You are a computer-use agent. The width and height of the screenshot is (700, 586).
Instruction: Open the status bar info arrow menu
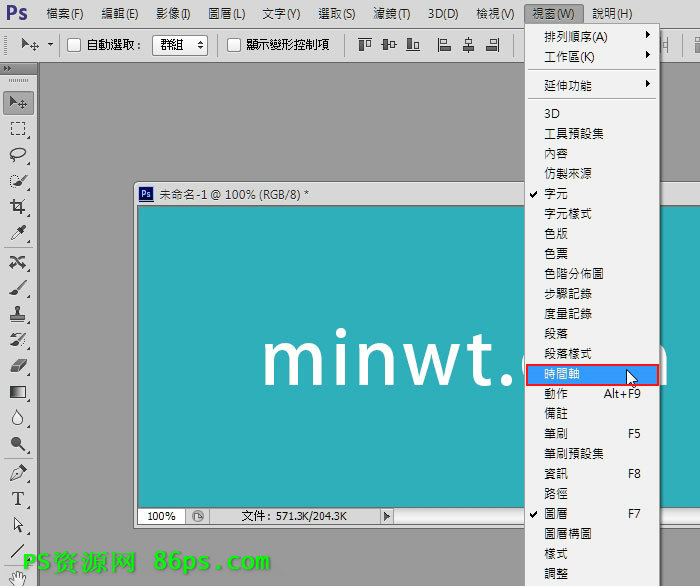[x=387, y=516]
